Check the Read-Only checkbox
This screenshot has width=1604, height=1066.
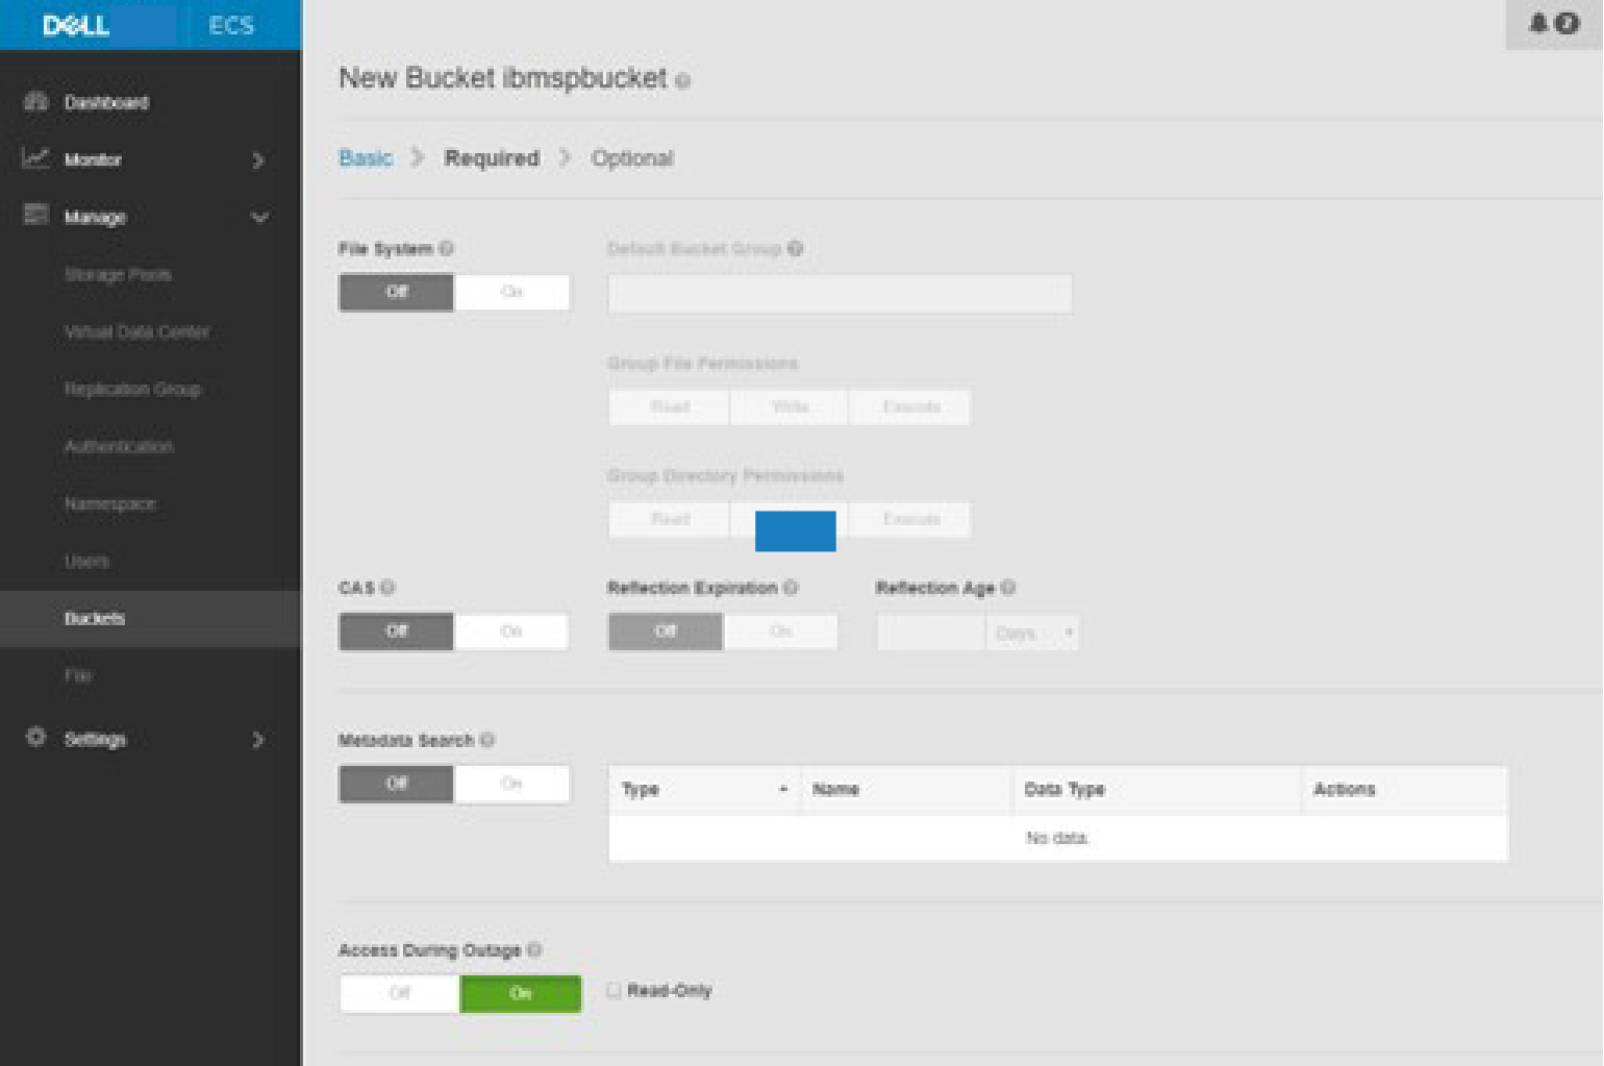tap(614, 990)
